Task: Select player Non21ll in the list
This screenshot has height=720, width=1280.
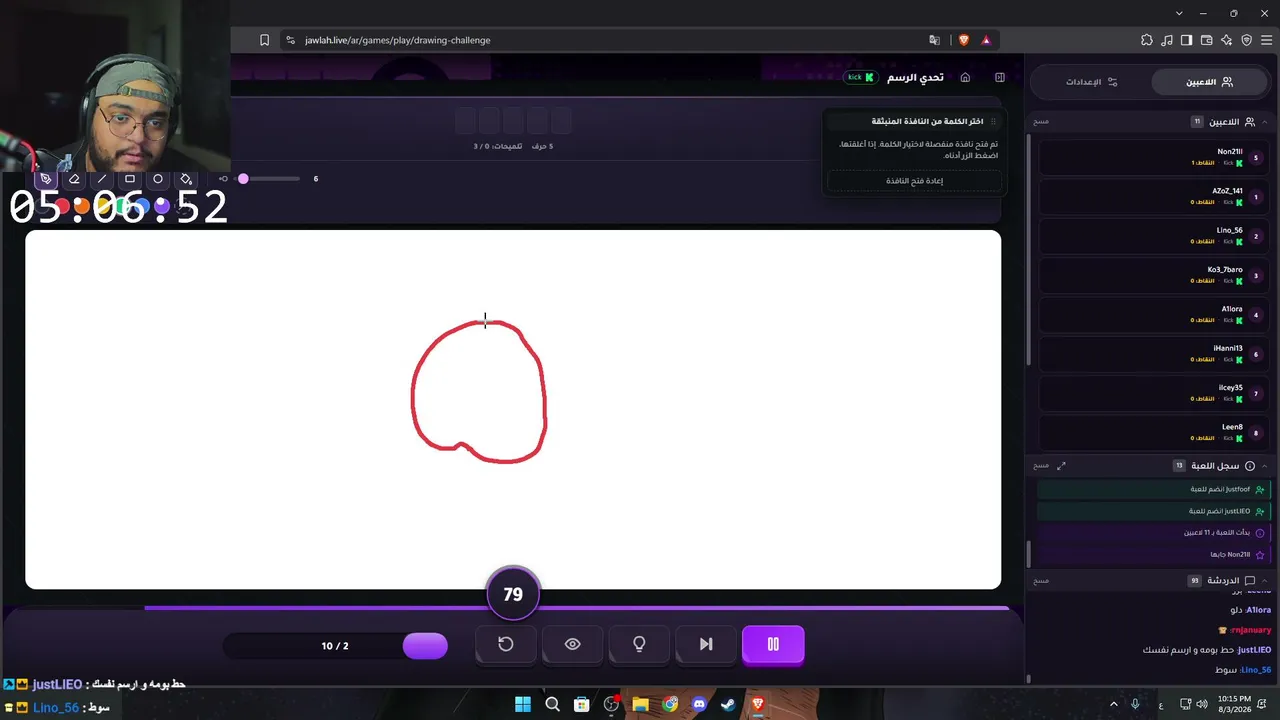Action: coord(1154,157)
